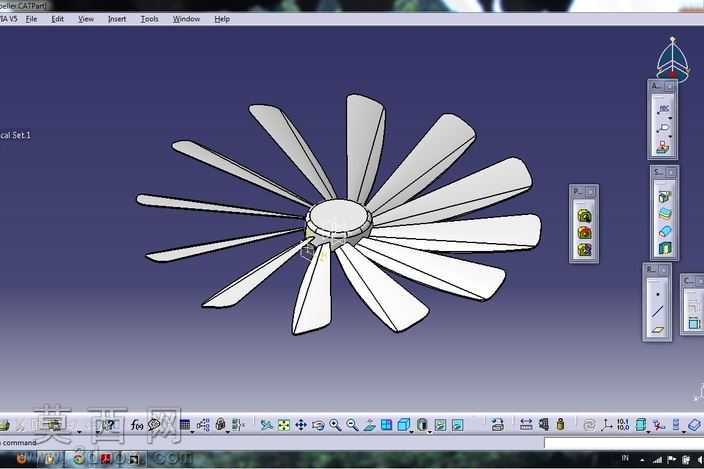
Task: Select the Pan tool
Action: (x=301, y=425)
